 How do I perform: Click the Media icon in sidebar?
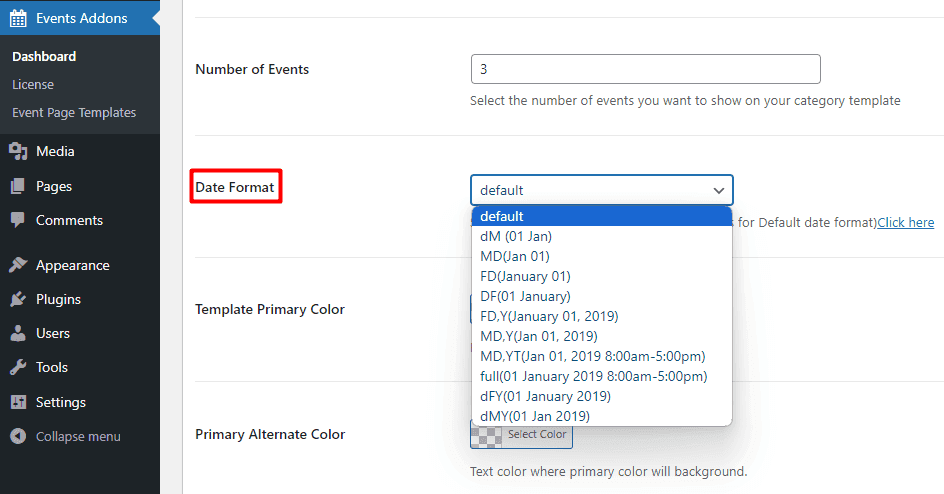18,152
